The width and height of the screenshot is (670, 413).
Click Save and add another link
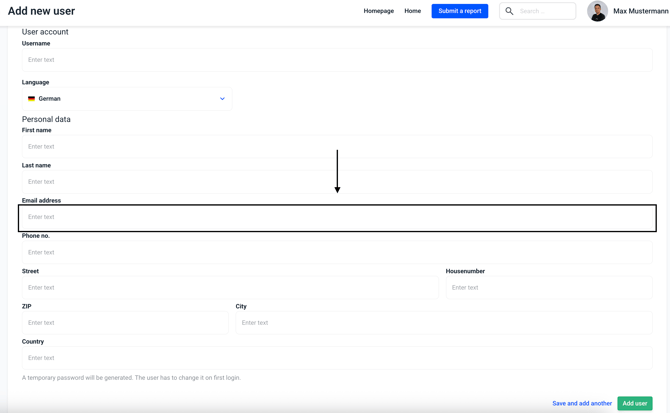(x=581, y=403)
